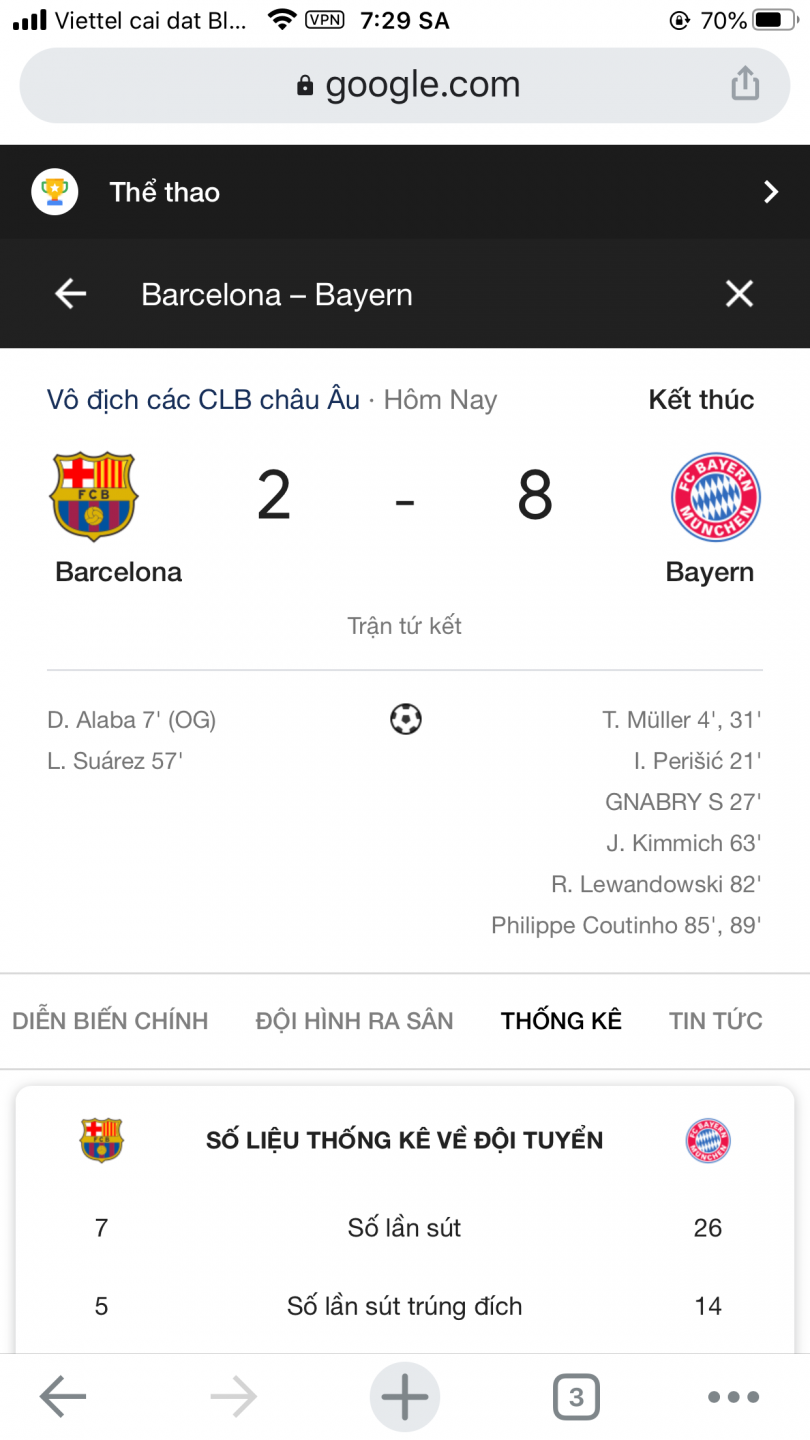
Task: Tap the trophy sports icon
Action: pos(55,192)
